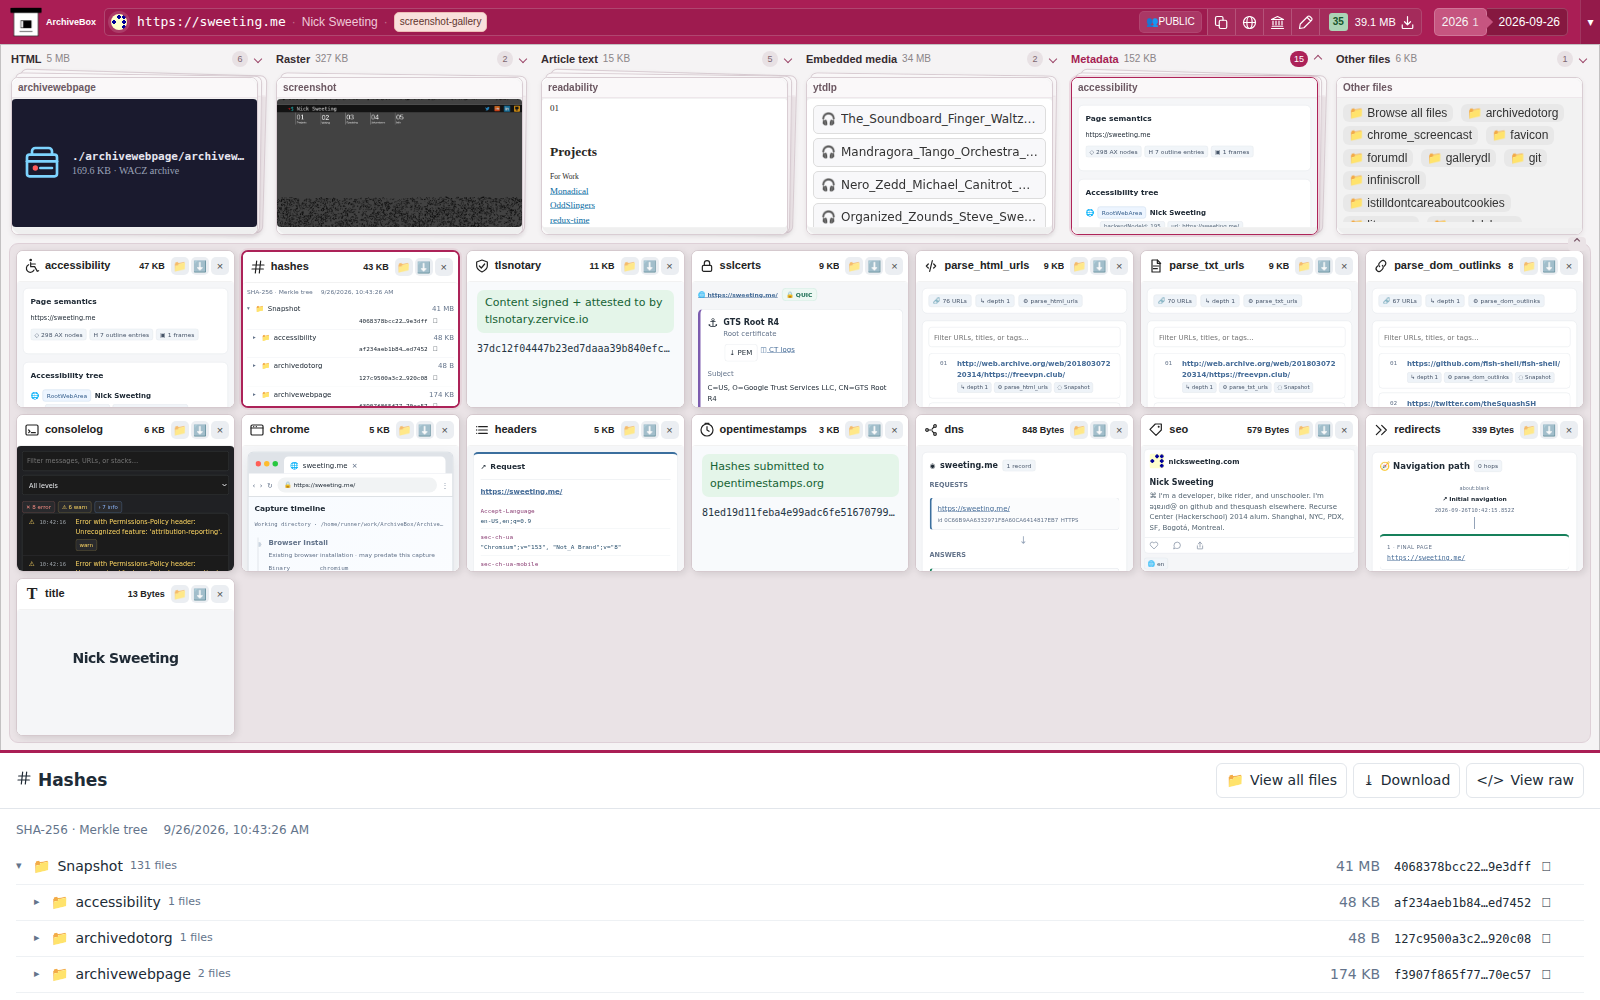Image resolution: width=1600 pixels, height=1000 pixels.
Task: Expand the Raster category chevron
Action: (523, 60)
